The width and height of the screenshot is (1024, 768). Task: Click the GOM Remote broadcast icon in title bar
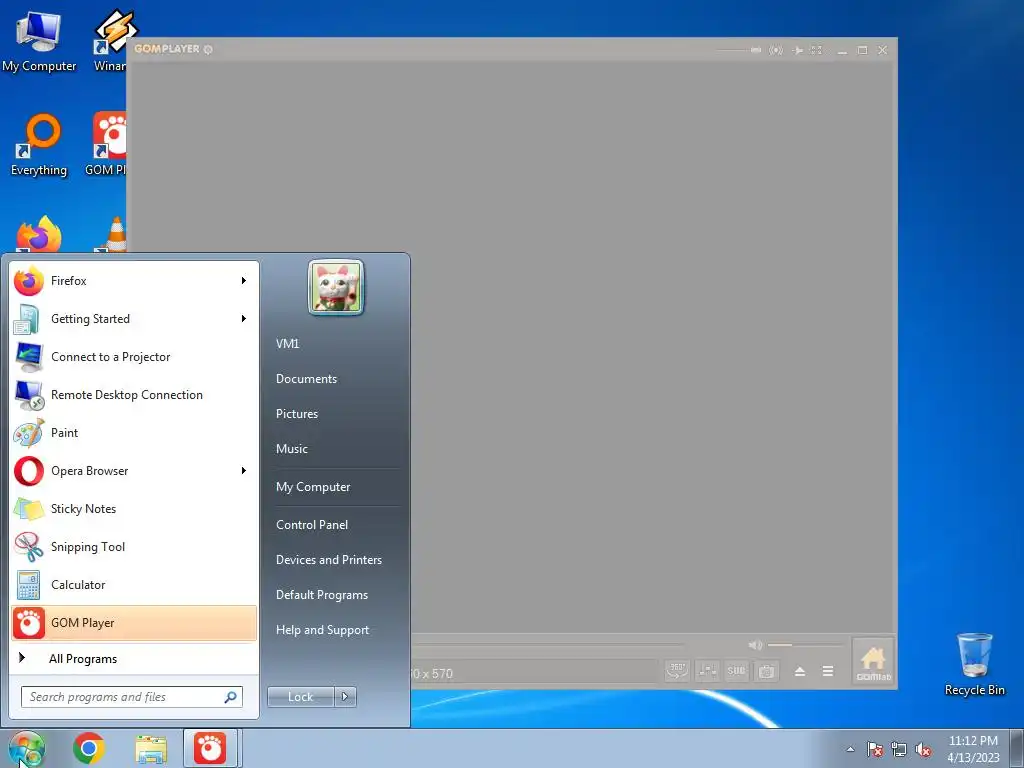775,50
